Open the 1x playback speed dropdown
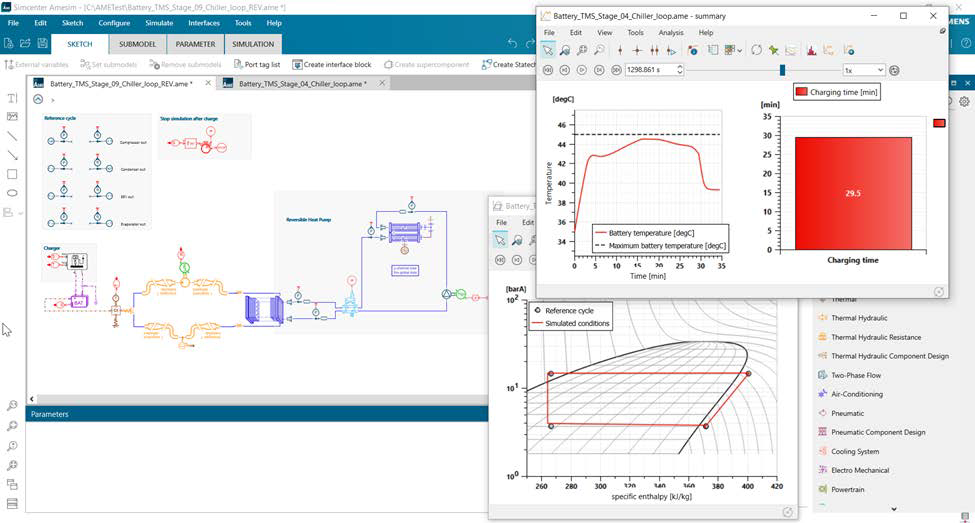 863,70
